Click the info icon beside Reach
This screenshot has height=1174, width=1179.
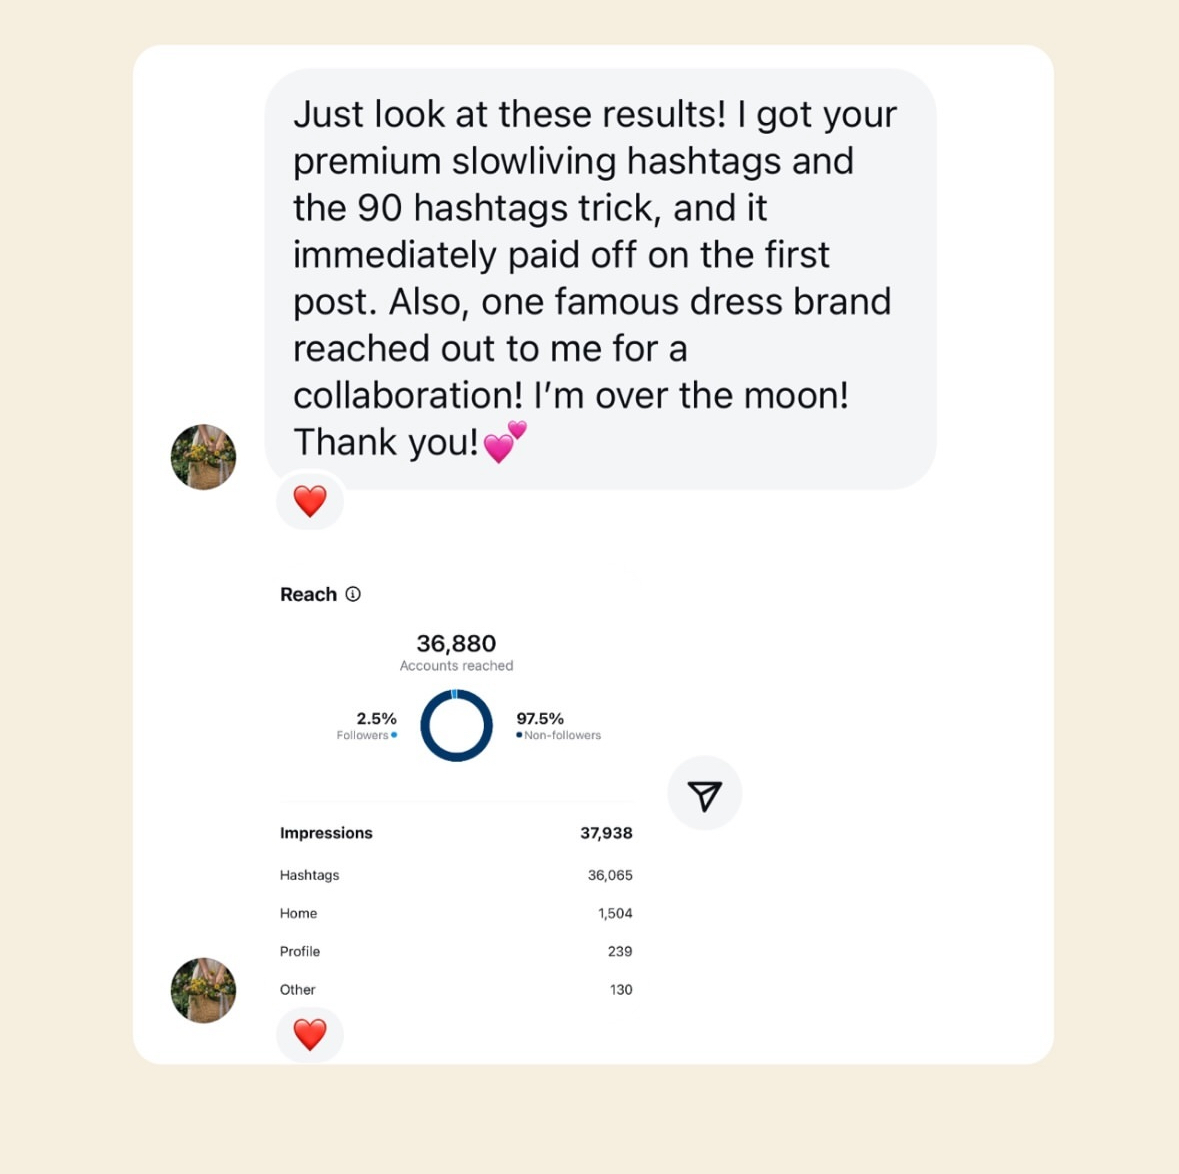coord(353,594)
